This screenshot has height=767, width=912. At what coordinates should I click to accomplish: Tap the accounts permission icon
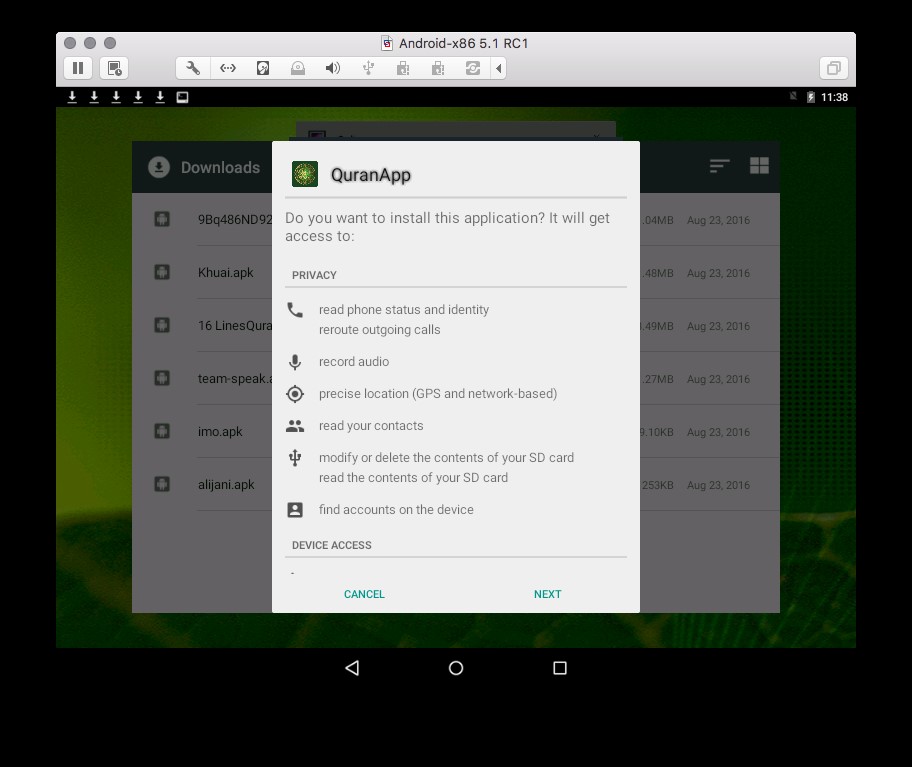point(295,510)
